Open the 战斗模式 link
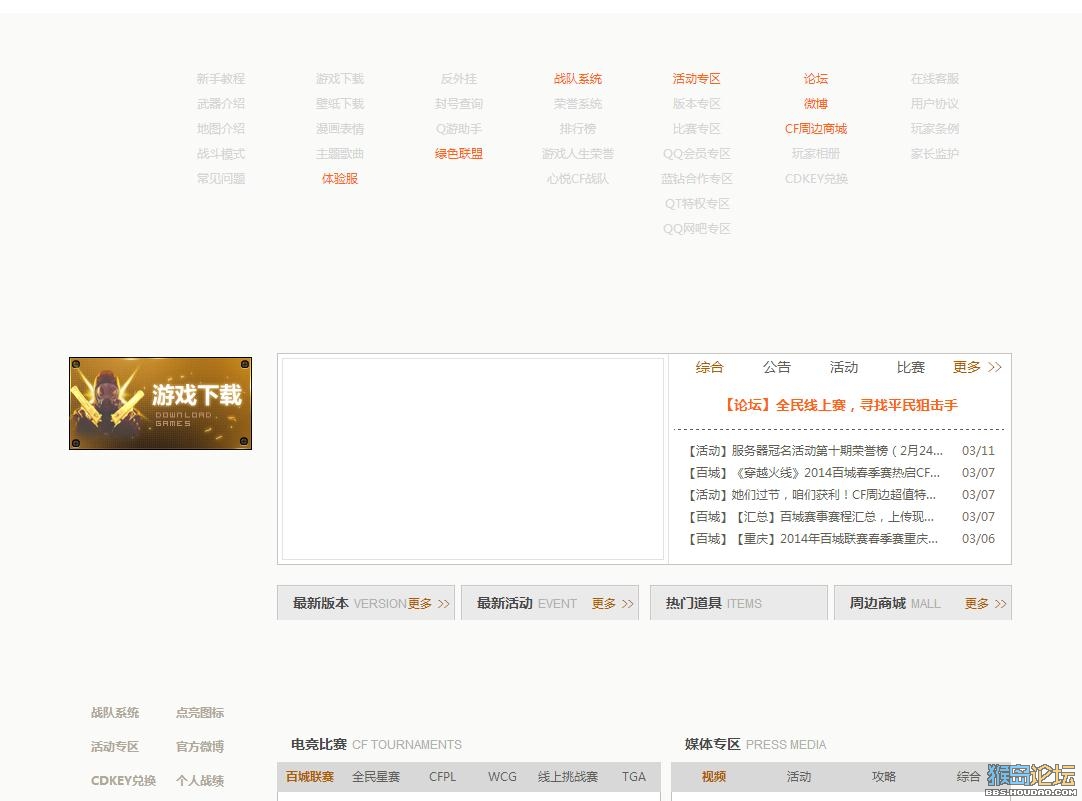1082x801 pixels. coord(221,154)
